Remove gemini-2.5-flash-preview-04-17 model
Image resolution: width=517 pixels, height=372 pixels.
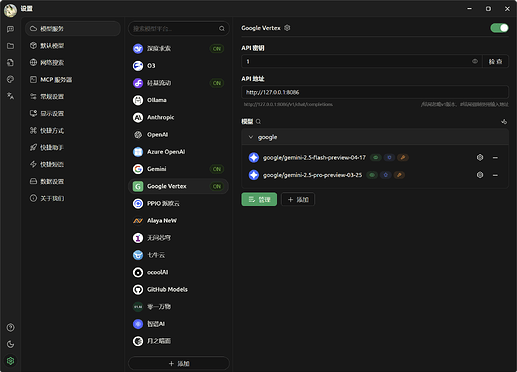tap(495, 158)
